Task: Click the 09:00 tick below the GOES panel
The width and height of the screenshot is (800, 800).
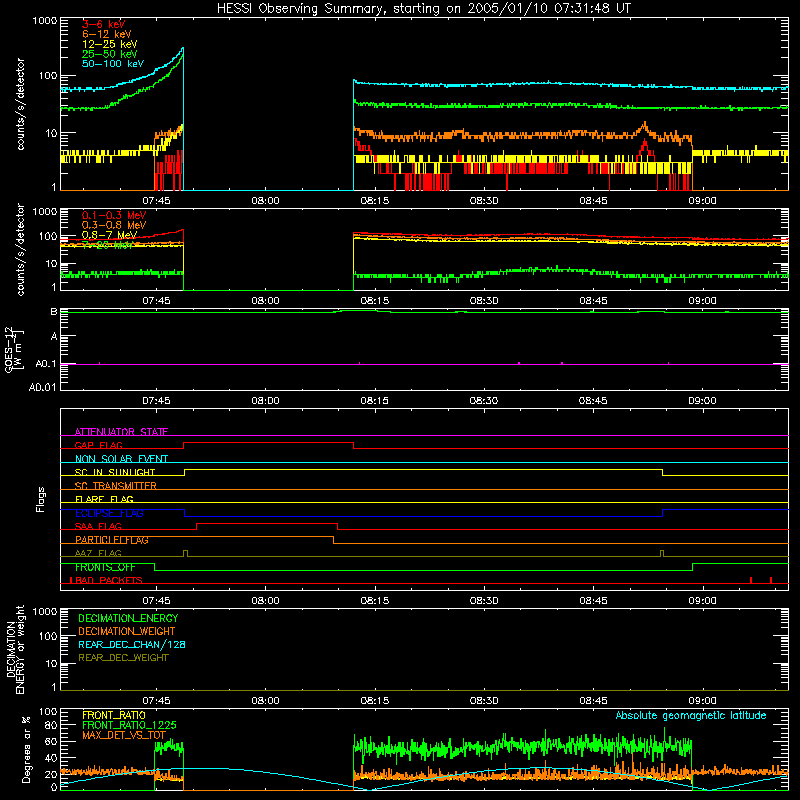Action: 702,401
